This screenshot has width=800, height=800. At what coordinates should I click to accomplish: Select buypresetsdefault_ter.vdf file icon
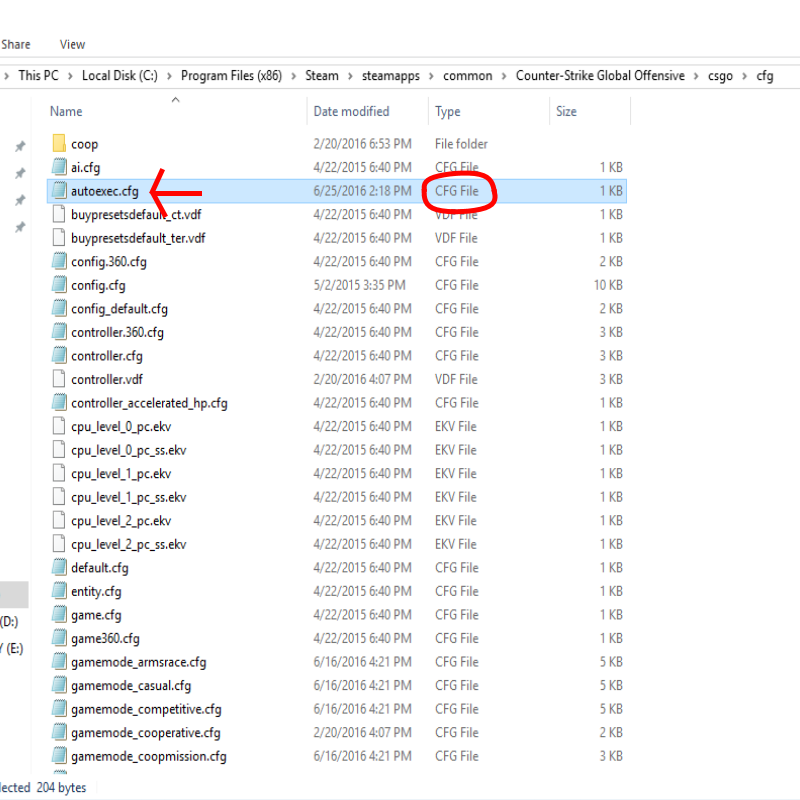click(x=59, y=237)
